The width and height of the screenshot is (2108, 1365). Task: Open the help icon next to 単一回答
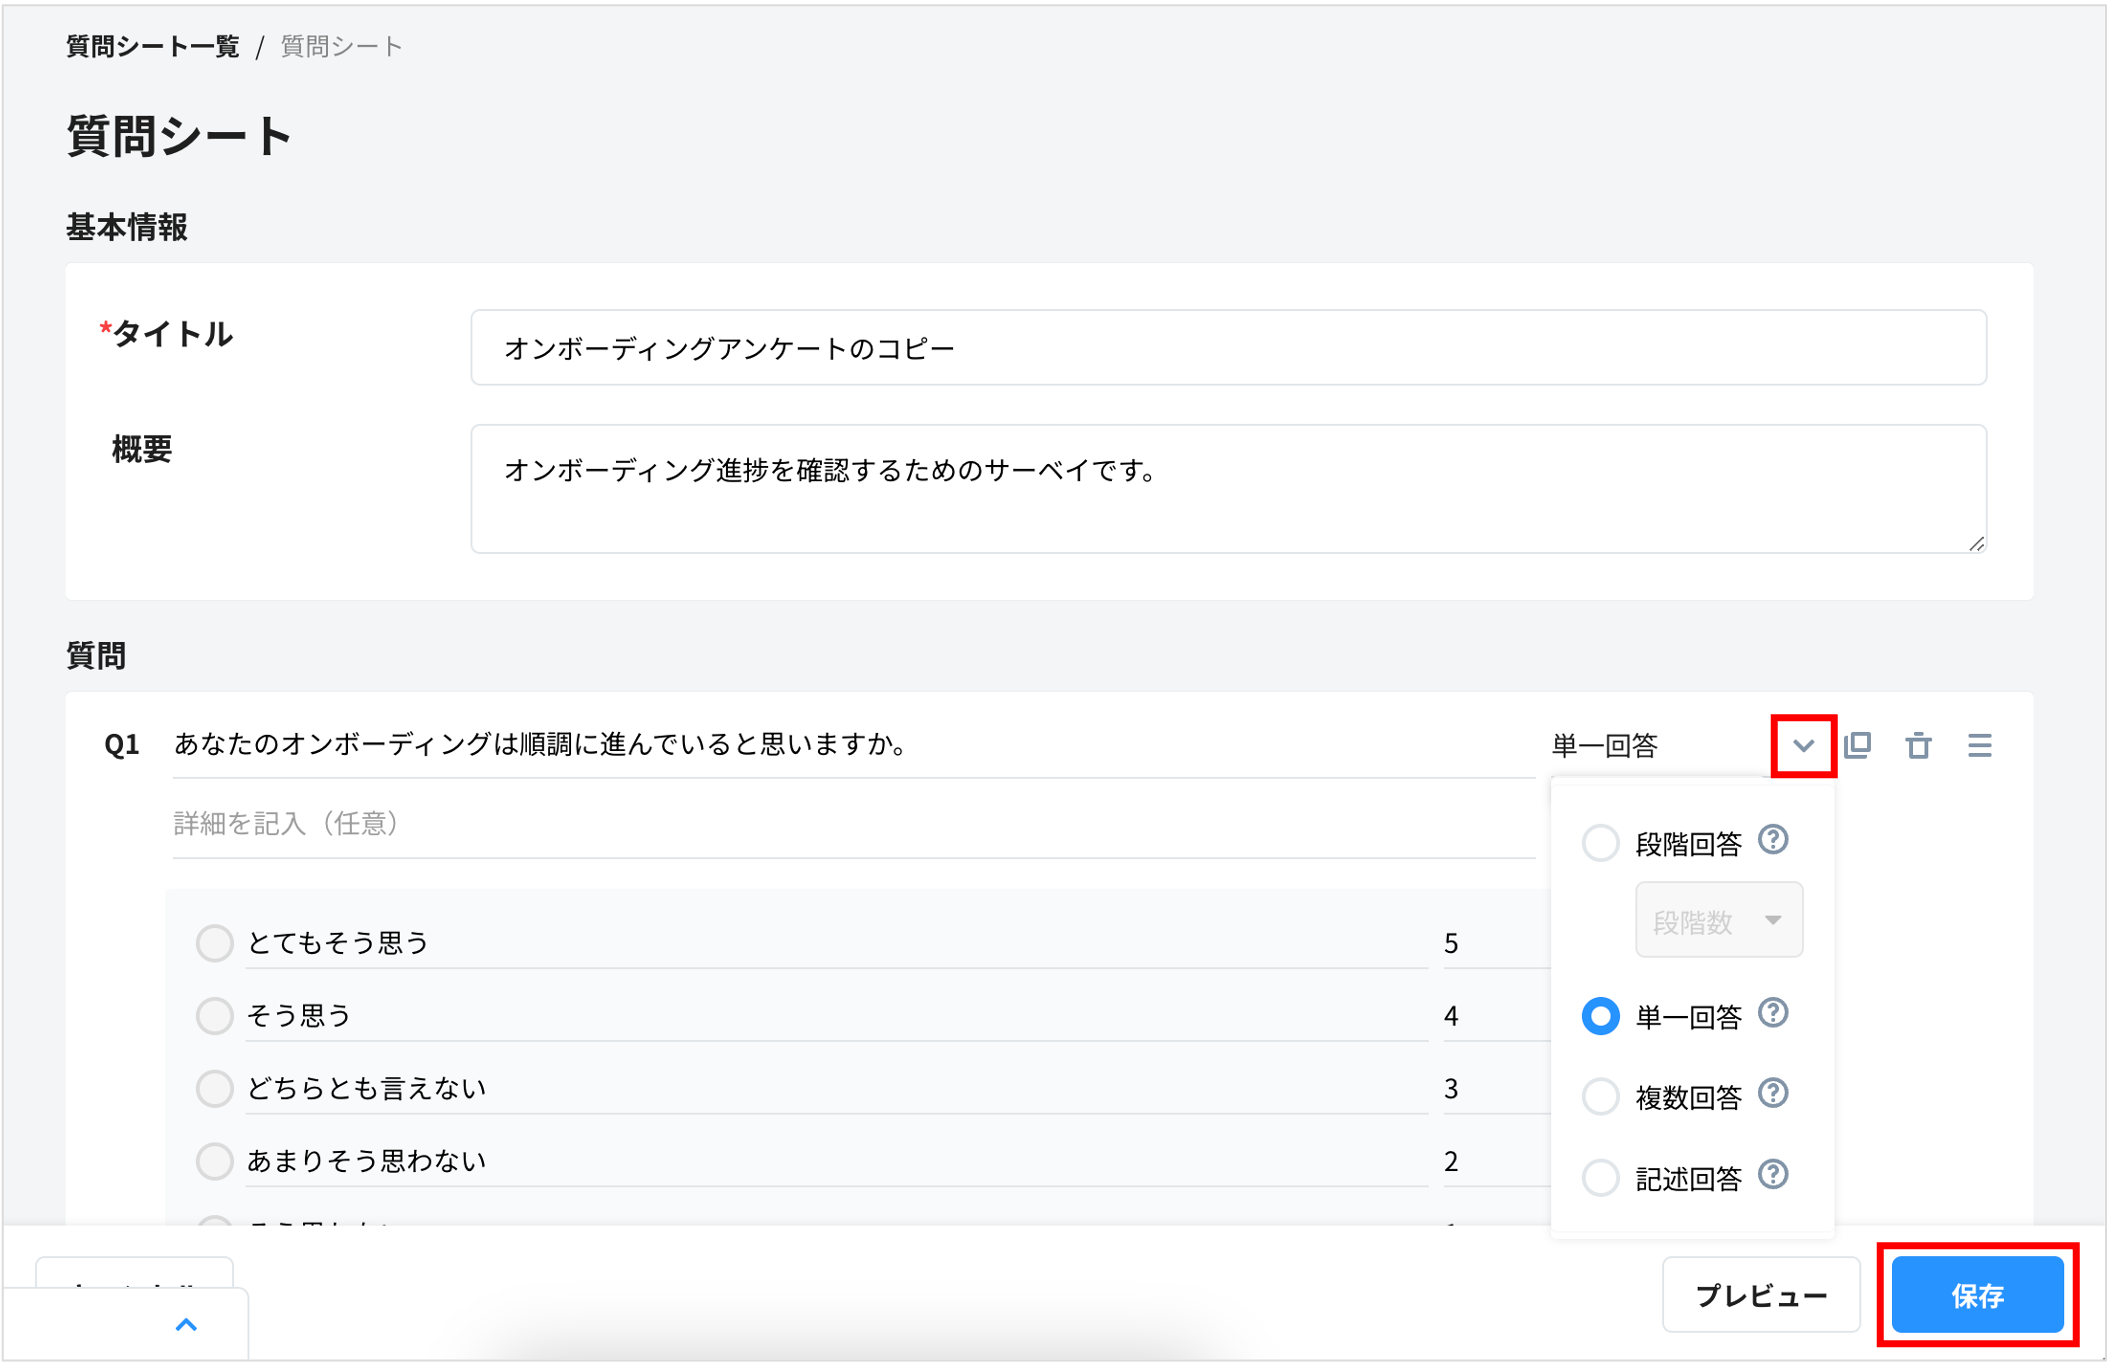coord(1773,1014)
